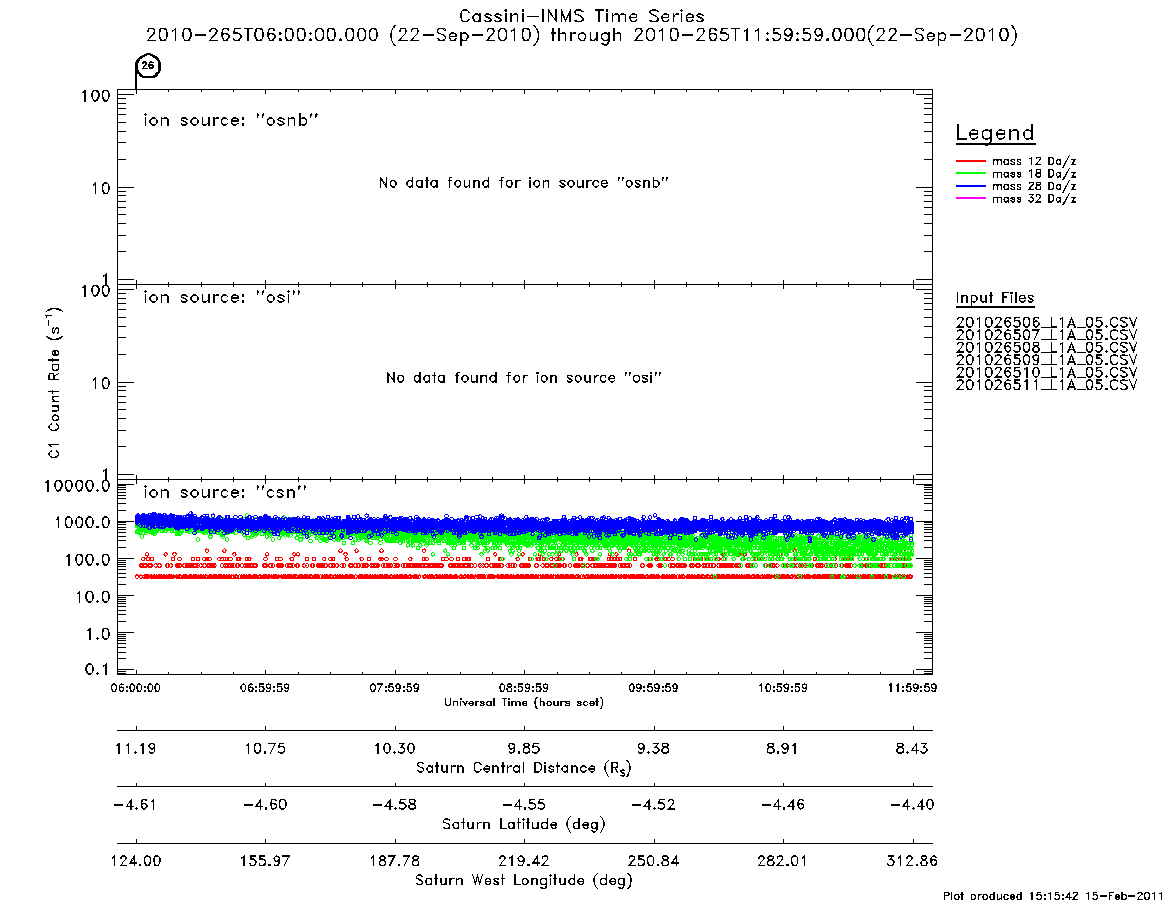
Task: Click the 0.1 y-axis tick in csn panel
Action: [x=97, y=670]
